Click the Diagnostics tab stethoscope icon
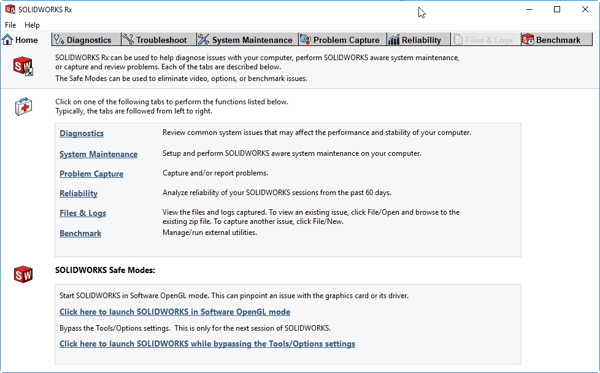 (x=59, y=39)
